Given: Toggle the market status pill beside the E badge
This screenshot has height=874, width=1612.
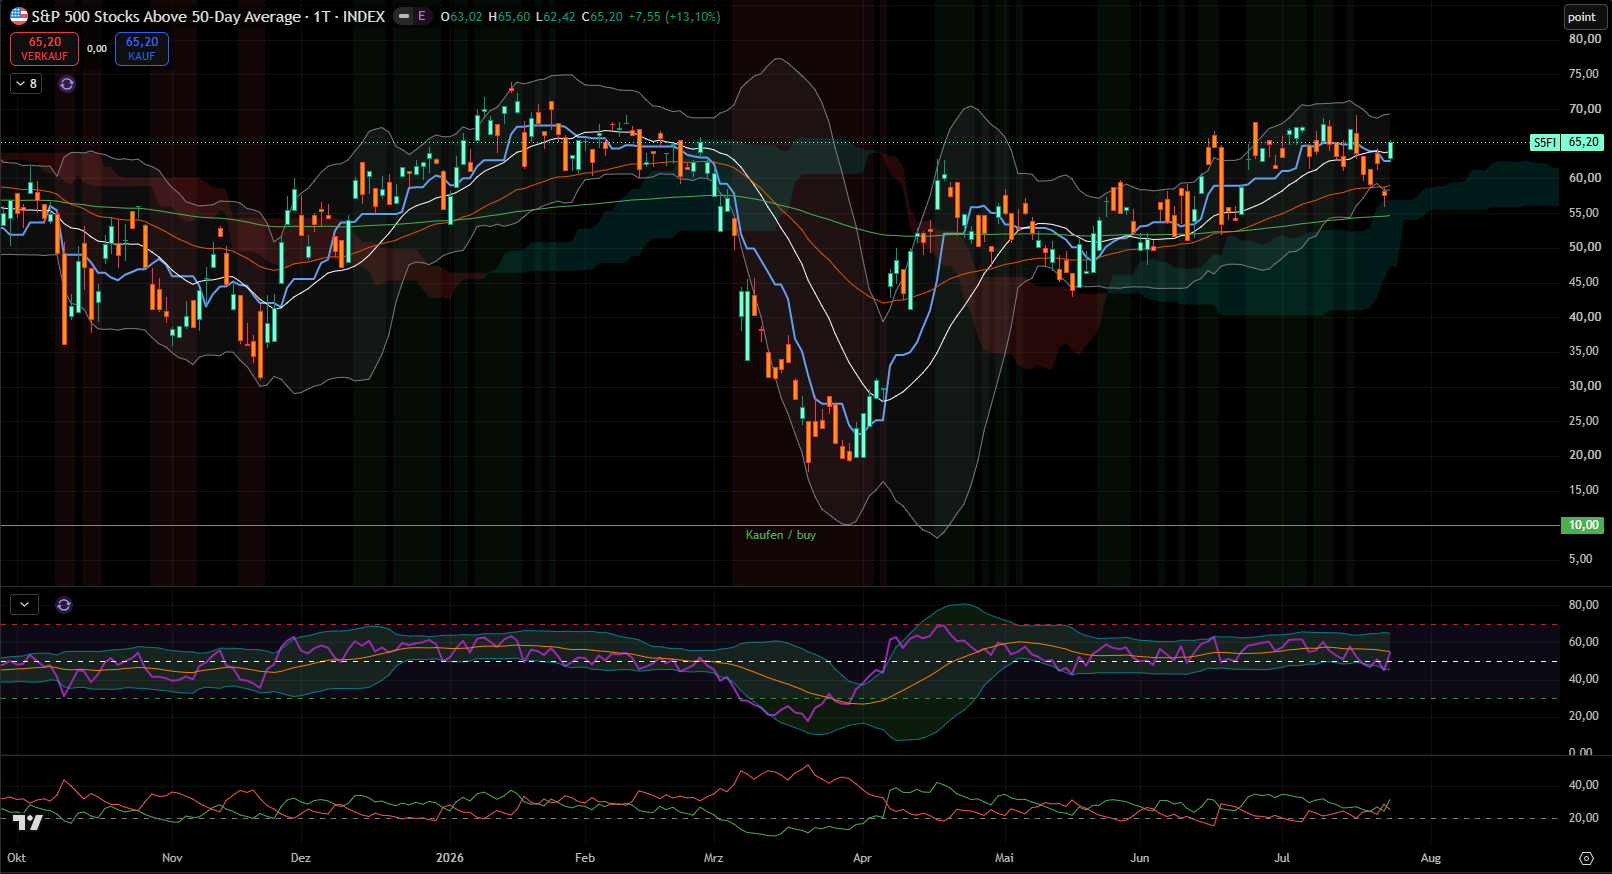Looking at the screenshot, I should 403,16.
